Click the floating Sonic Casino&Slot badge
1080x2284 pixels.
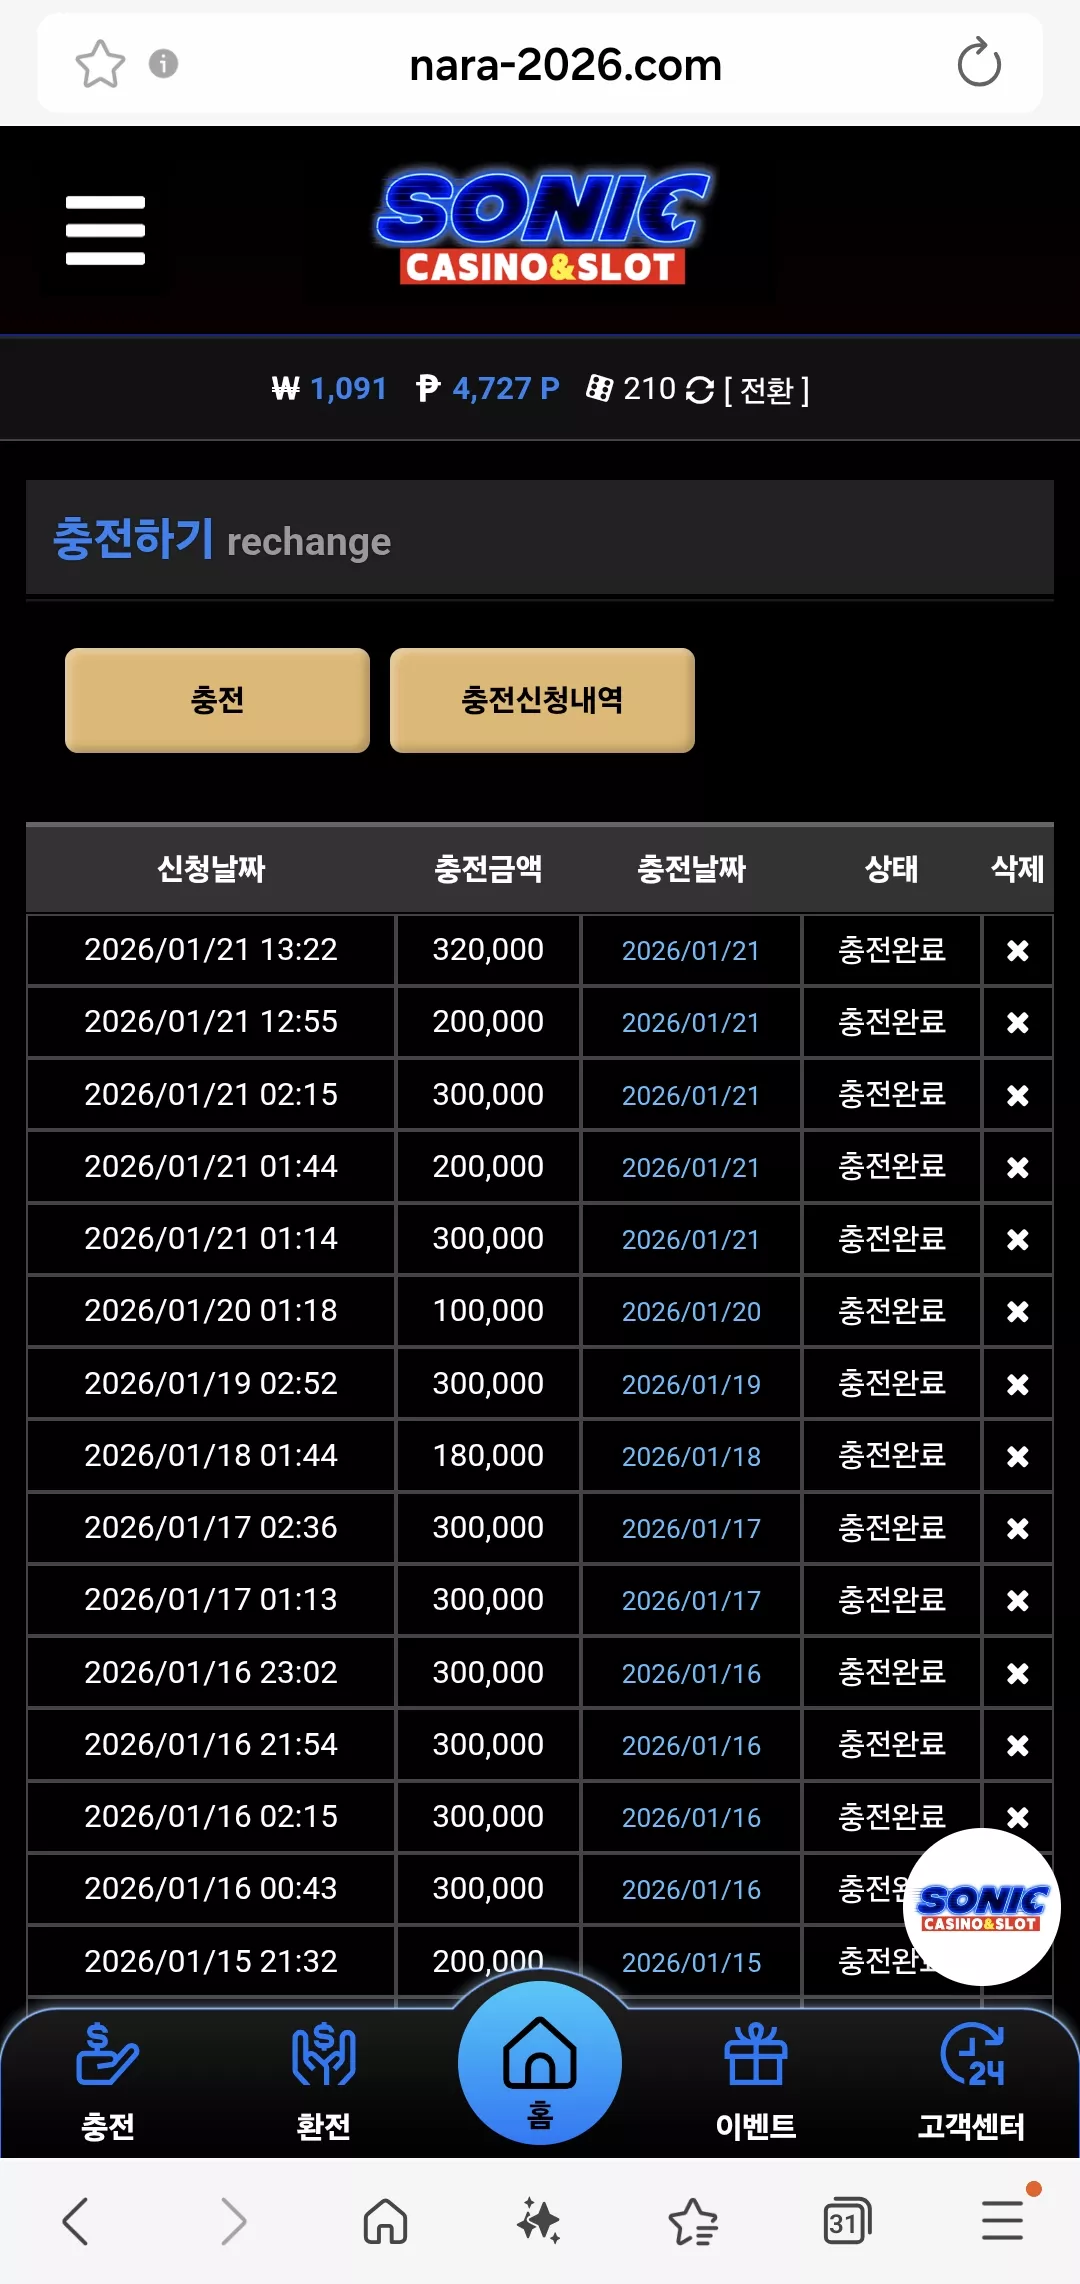981,1907
